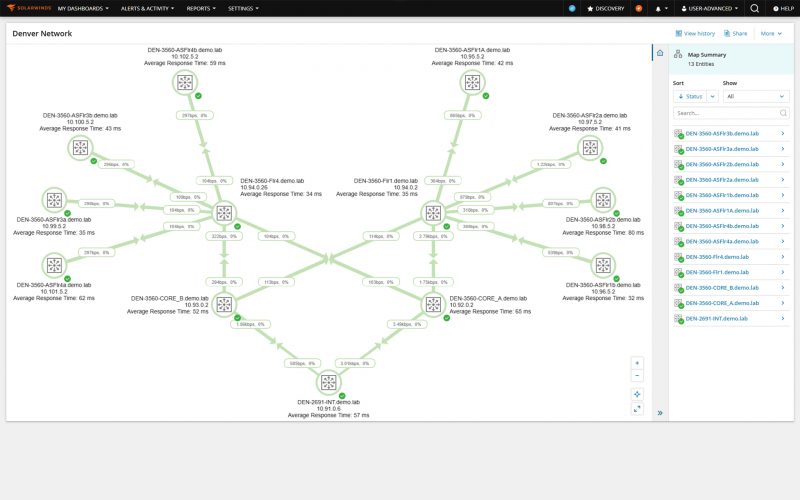The height and width of the screenshot is (500, 800).
Task: Click the search icon inside the entity search box
Action: click(x=783, y=113)
